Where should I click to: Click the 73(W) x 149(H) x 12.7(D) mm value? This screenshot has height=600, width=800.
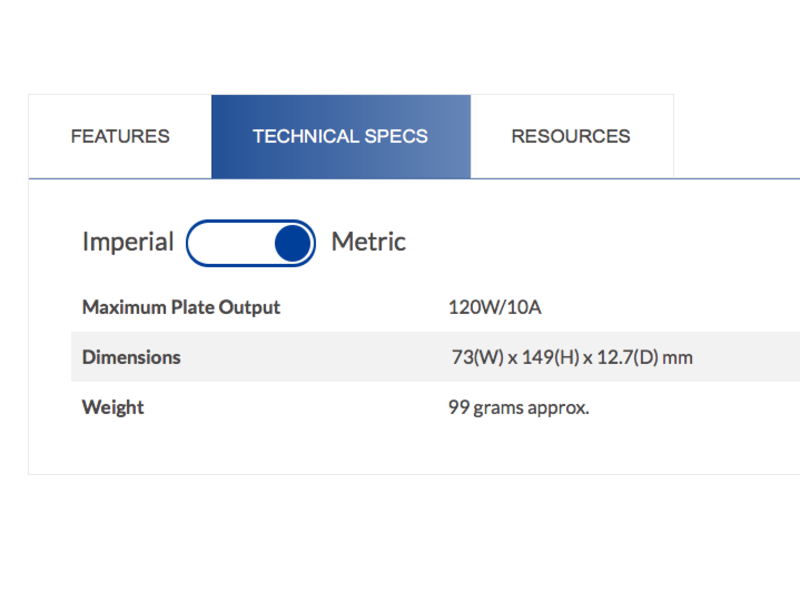(572, 357)
